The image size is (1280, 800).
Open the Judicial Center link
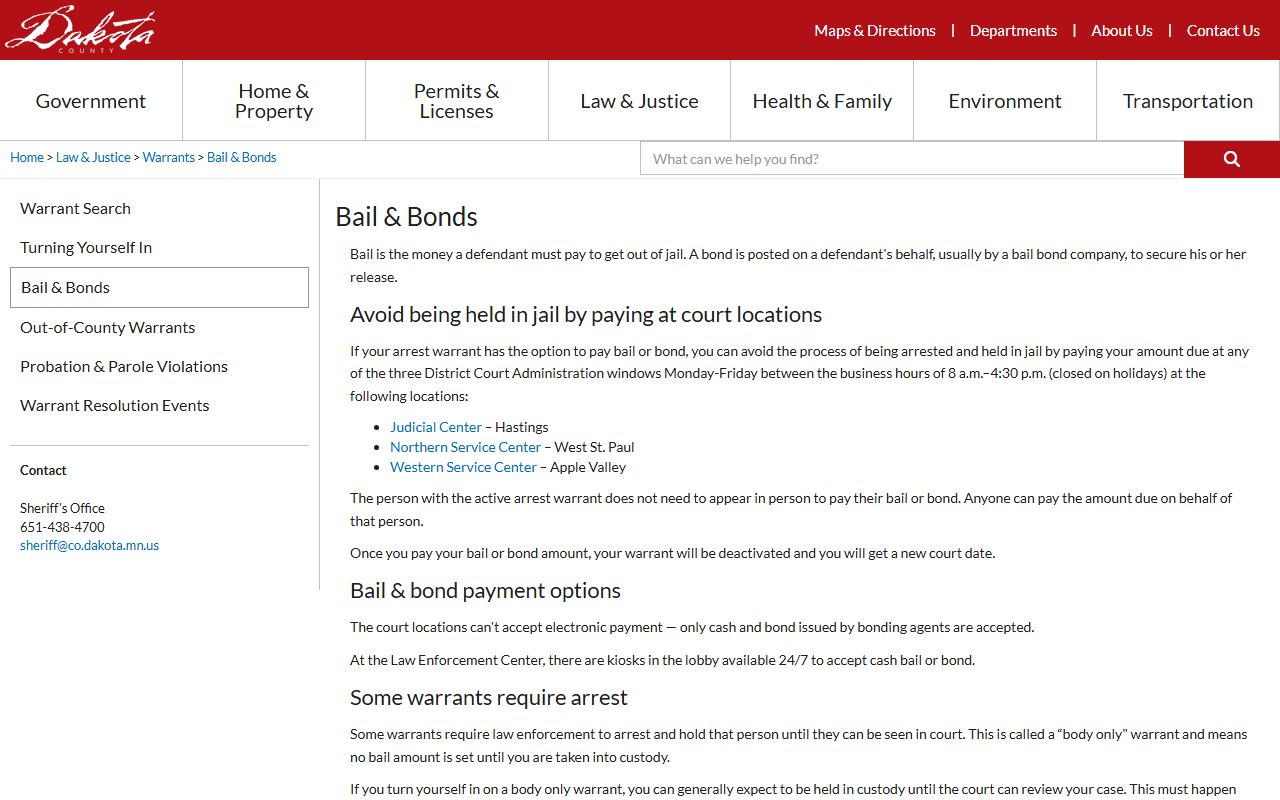click(x=436, y=427)
